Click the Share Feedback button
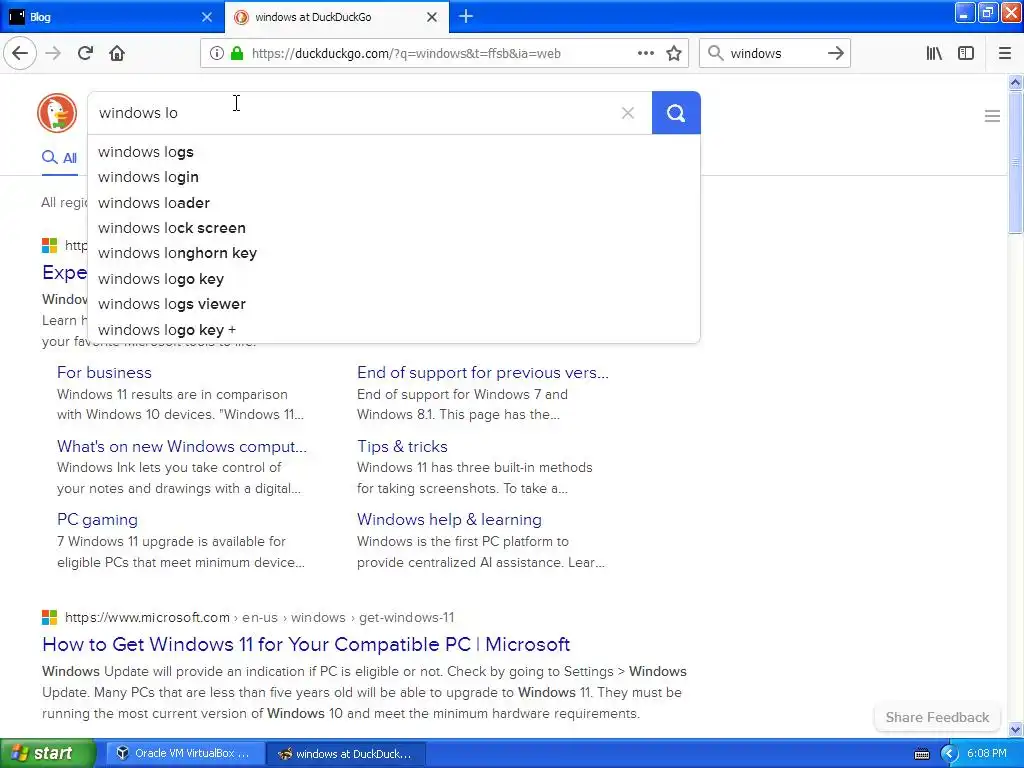 [x=937, y=718]
